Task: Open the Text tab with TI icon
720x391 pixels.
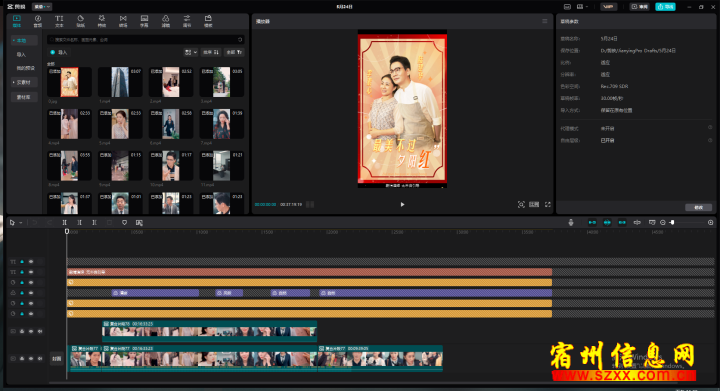Action: pos(59,21)
